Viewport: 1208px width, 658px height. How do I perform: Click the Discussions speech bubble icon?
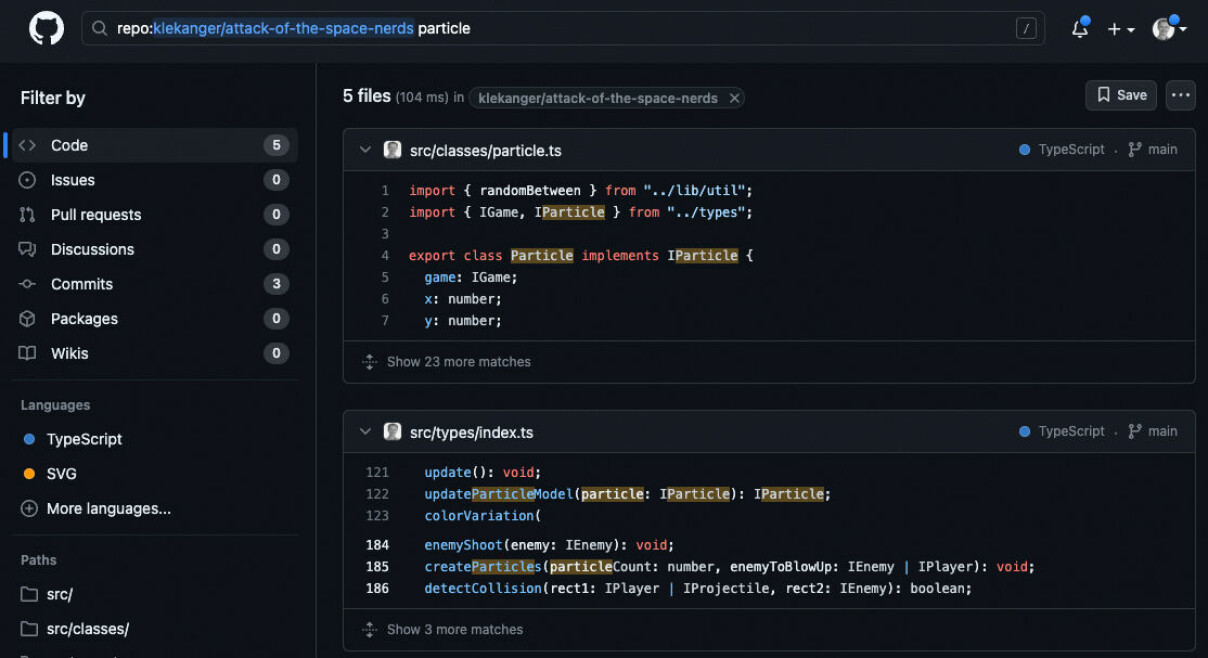point(28,249)
